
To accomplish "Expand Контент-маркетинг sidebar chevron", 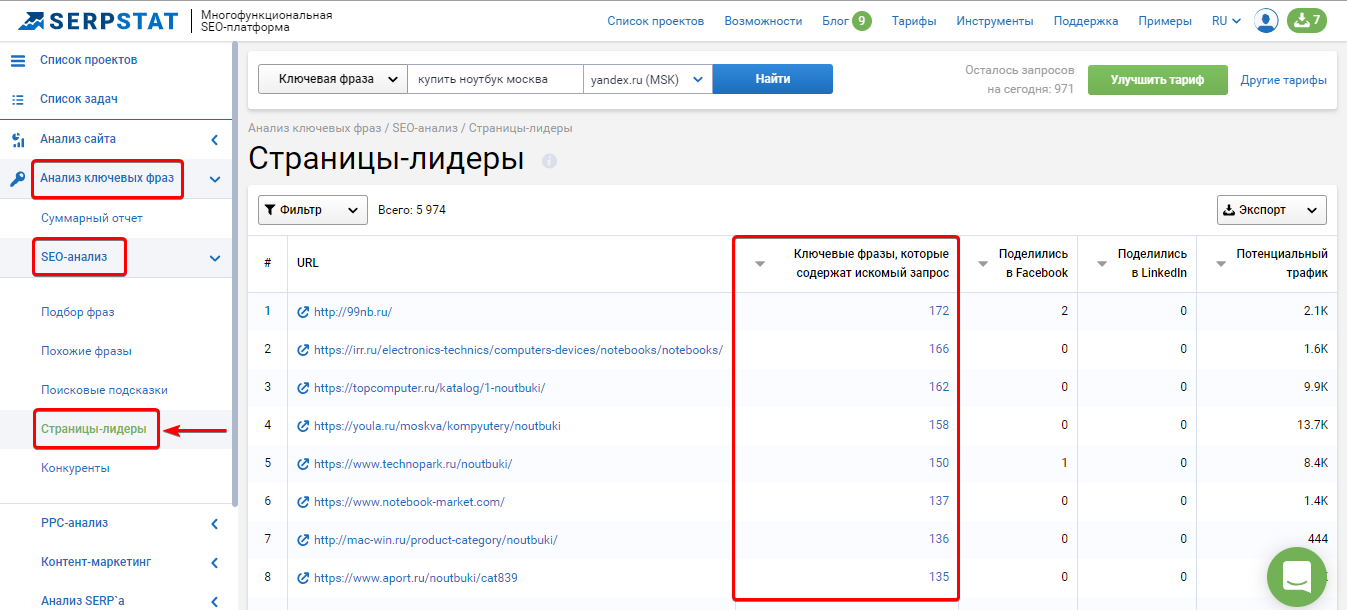I will pyautogui.click(x=215, y=562).
